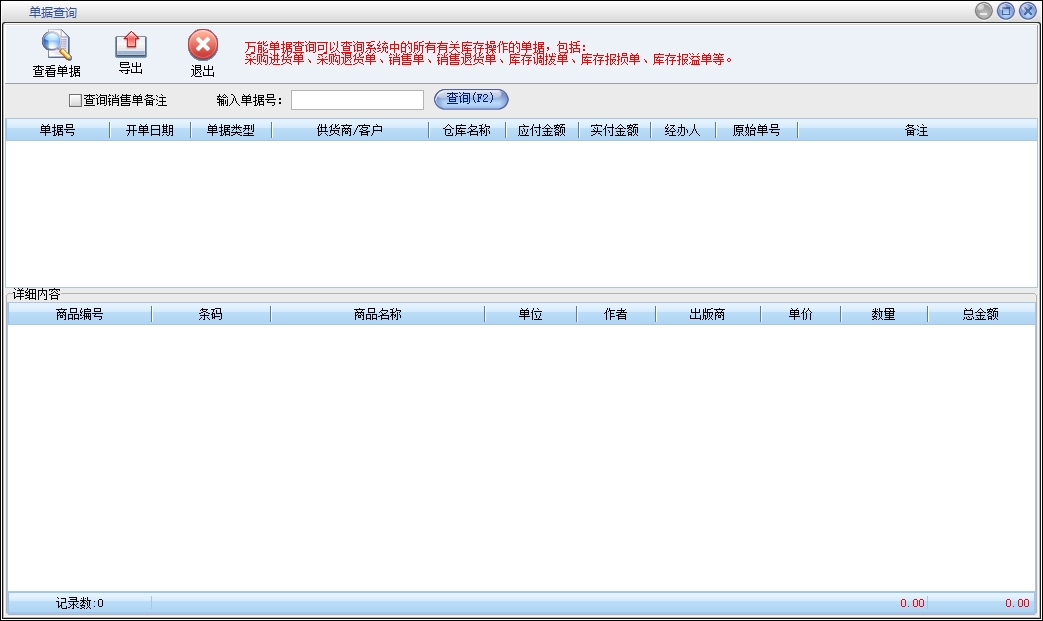Click the 总金额 column header
This screenshot has height=621, width=1043.
980,315
